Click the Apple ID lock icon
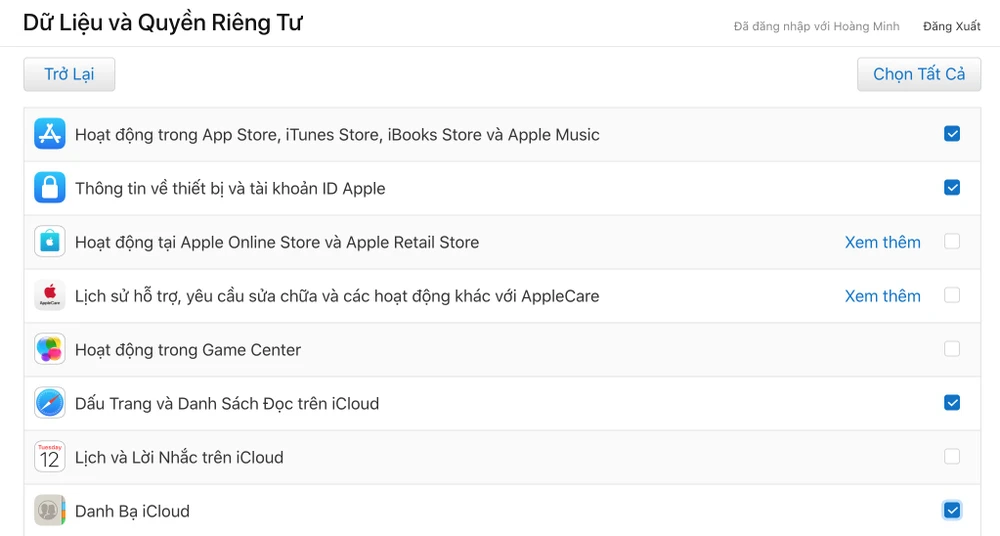The height and width of the screenshot is (536, 1000). (50, 188)
